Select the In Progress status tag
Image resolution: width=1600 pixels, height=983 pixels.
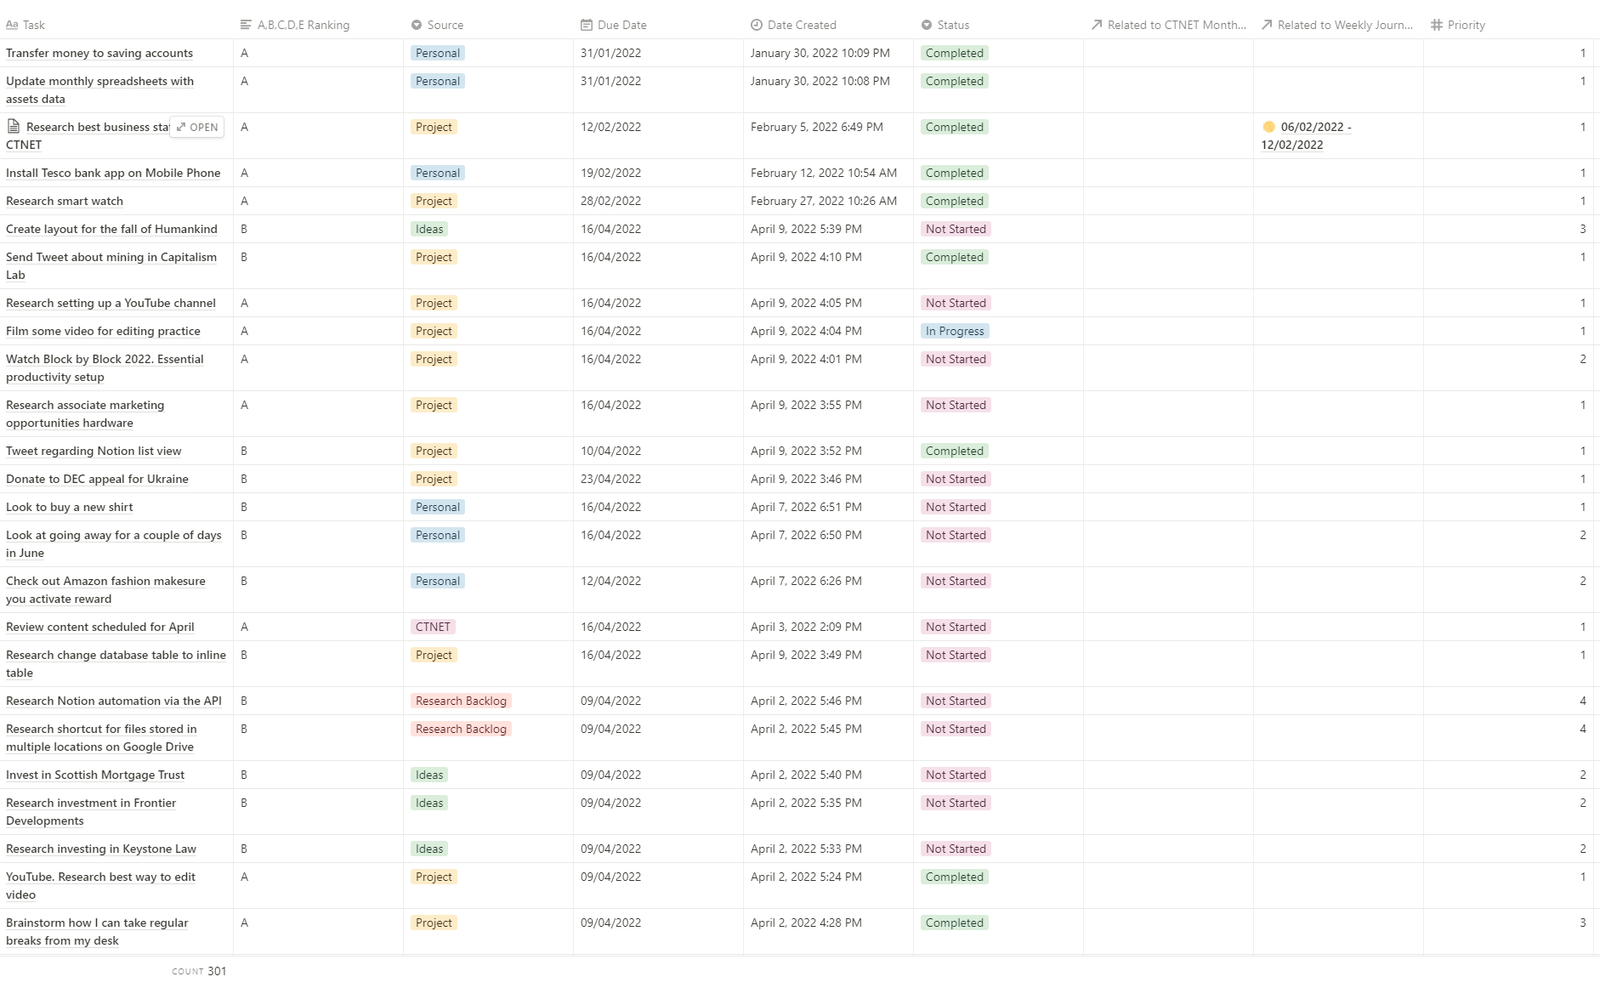click(x=954, y=331)
